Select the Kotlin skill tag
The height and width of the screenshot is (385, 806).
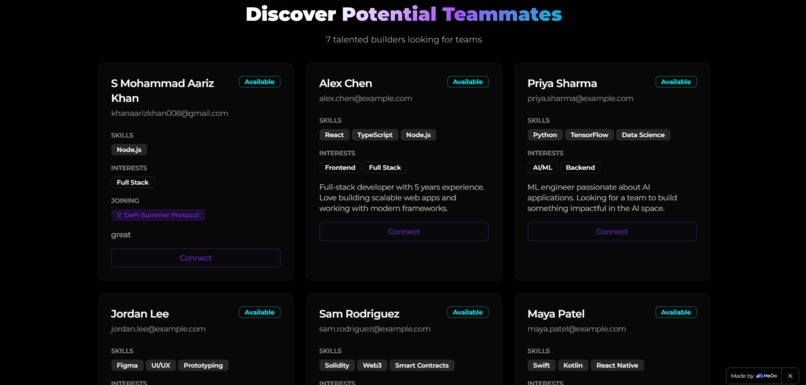573,365
